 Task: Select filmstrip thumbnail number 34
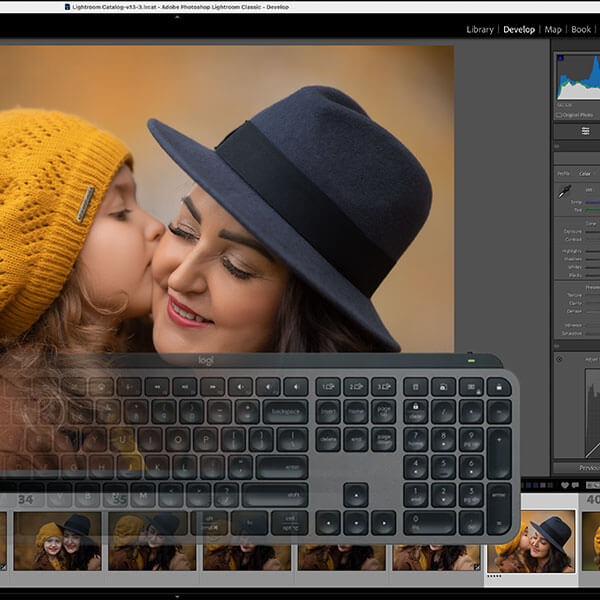pyautogui.click(x=57, y=542)
